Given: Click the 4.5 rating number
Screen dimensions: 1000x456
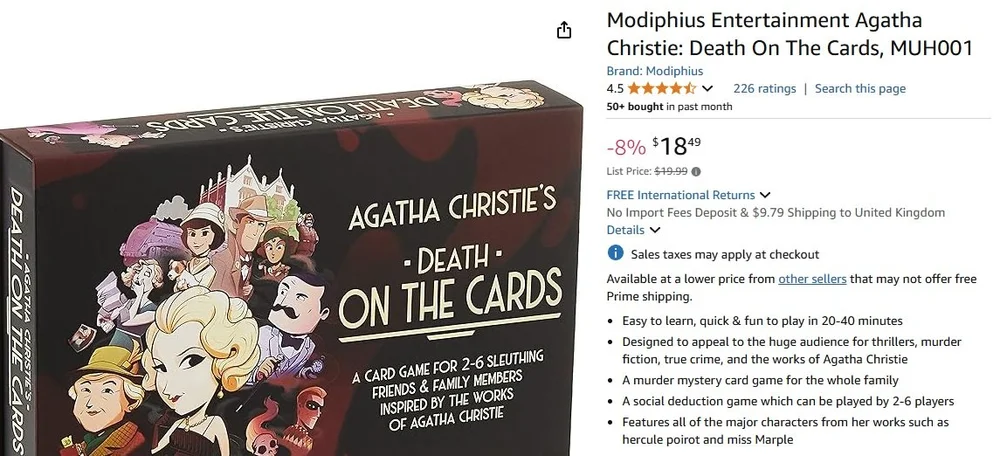Looking at the screenshot, I should 615,89.
